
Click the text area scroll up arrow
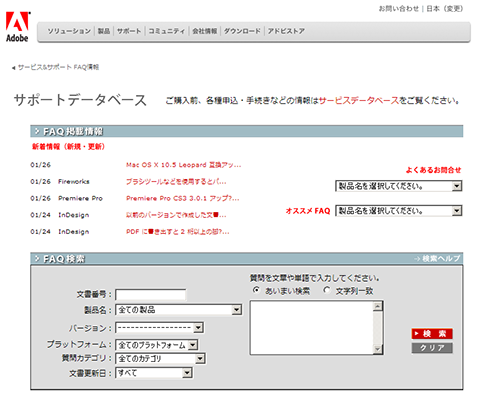[378, 306]
